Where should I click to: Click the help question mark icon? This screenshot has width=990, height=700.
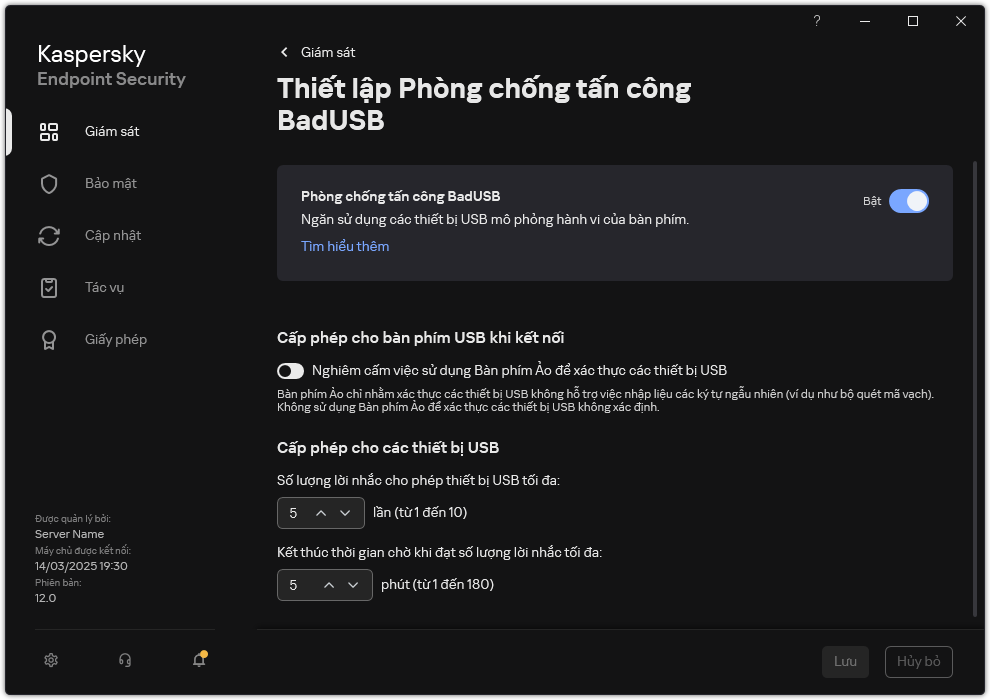817,21
